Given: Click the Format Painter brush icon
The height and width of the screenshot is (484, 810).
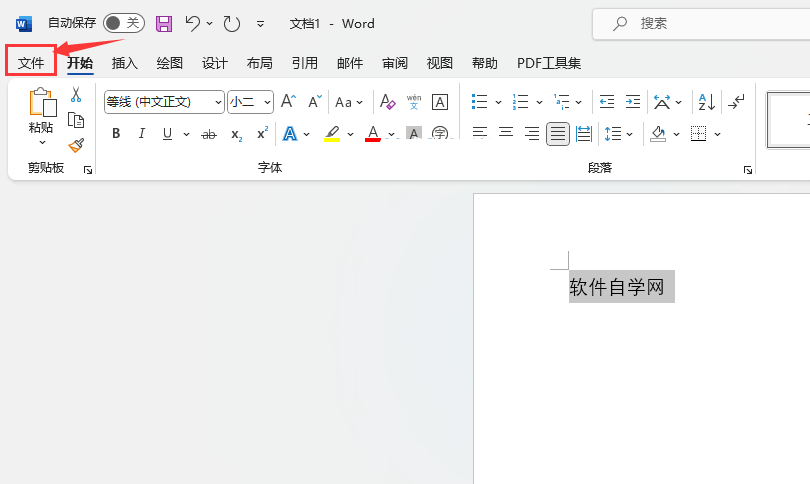Looking at the screenshot, I should 76,145.
